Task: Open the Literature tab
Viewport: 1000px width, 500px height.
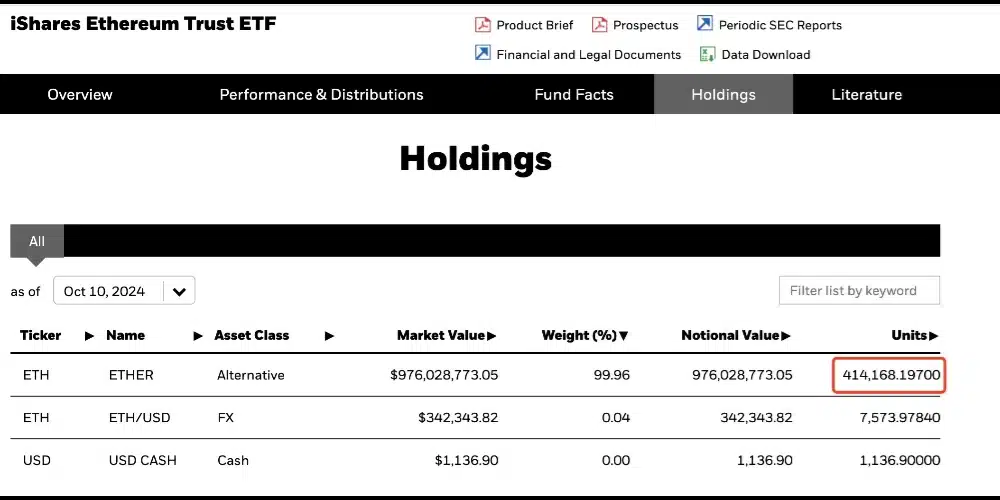Action: point(866,95)
